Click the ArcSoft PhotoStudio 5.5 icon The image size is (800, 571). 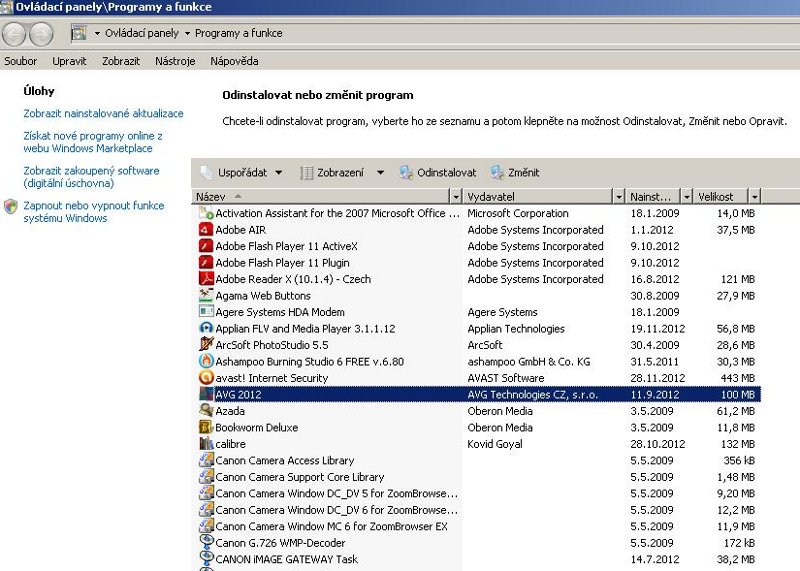[207, 345]
